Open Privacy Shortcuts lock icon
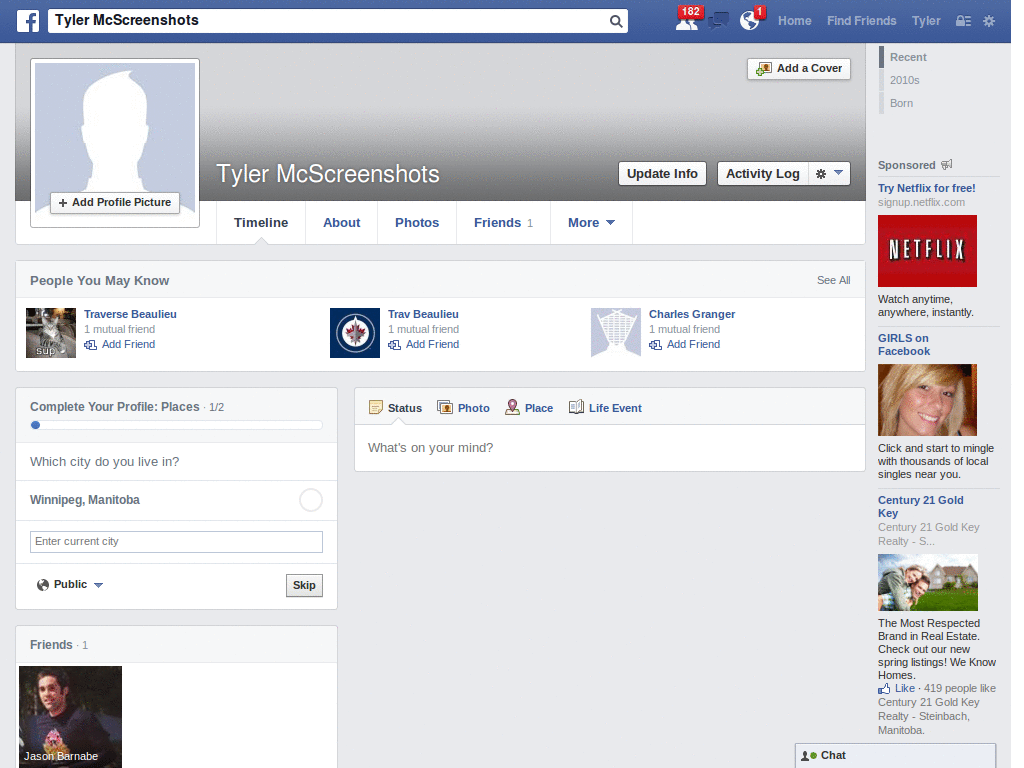 click(x=961, y=20)
